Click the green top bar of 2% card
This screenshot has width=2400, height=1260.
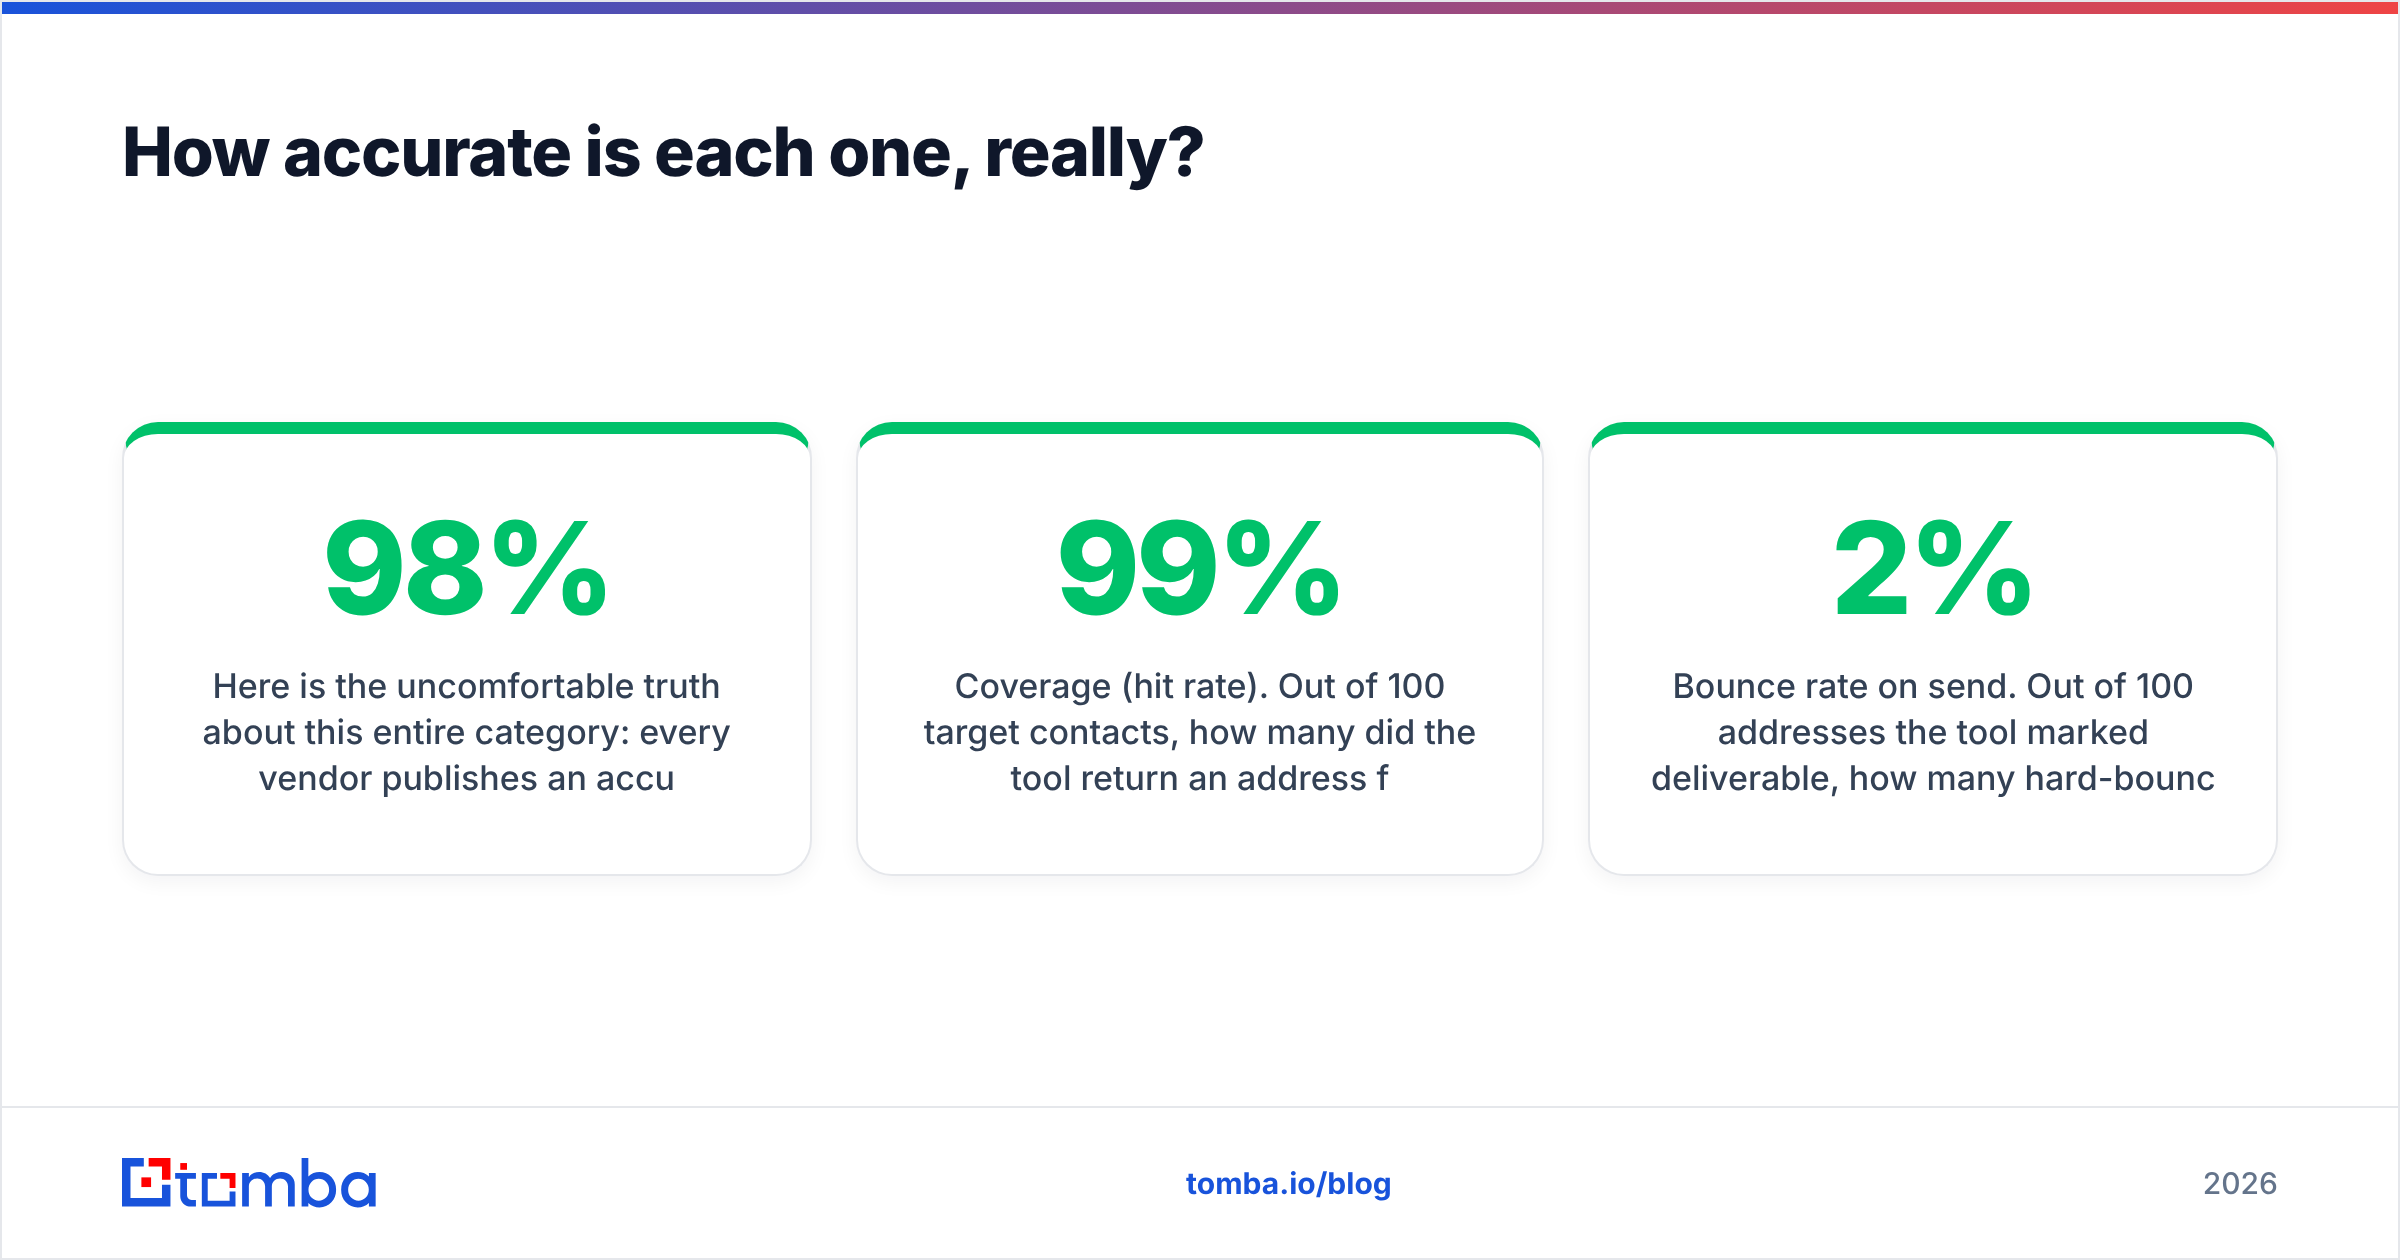[1932, 428]
